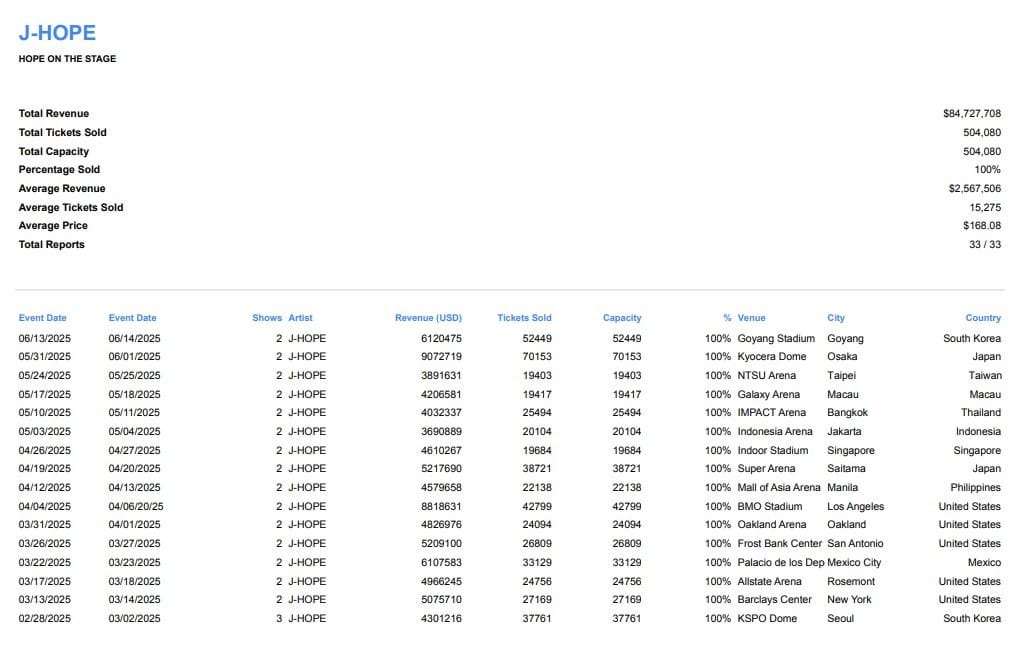Click the Venue column header
Viewport: 1033px width, 660px height.
[752, 317]
